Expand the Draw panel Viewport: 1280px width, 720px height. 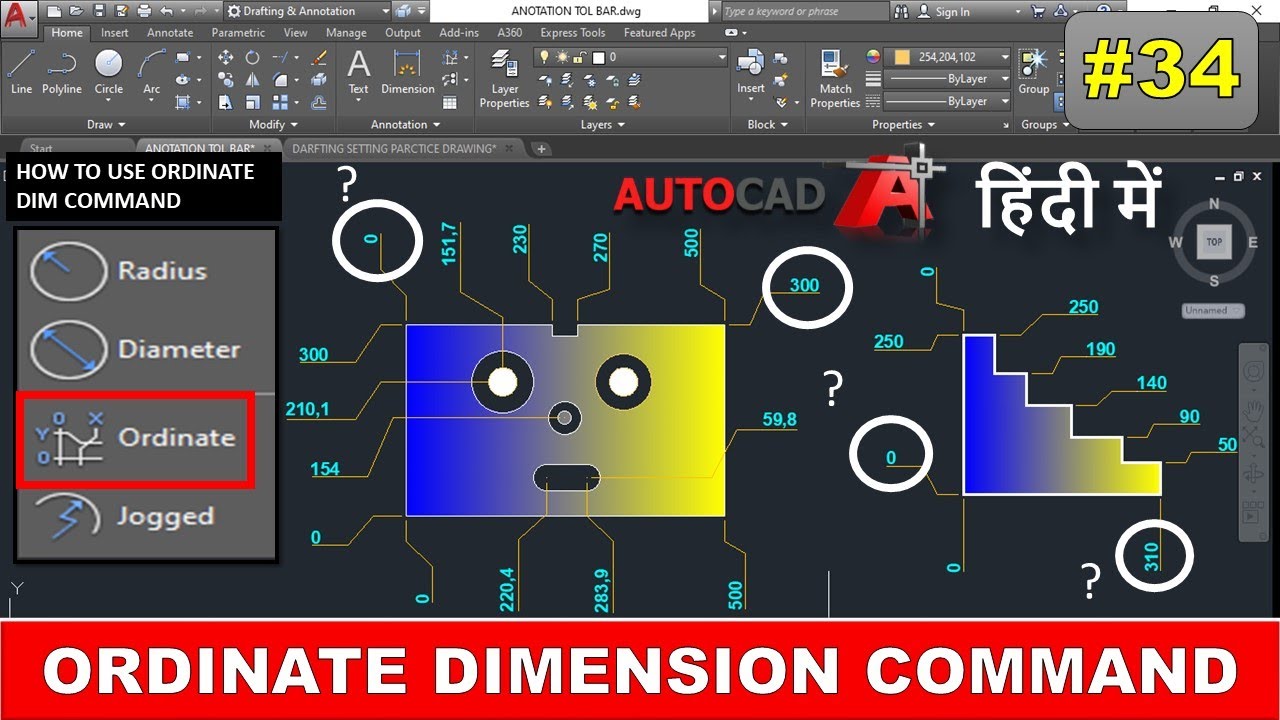pyautogui.click(x=106, y=125)
